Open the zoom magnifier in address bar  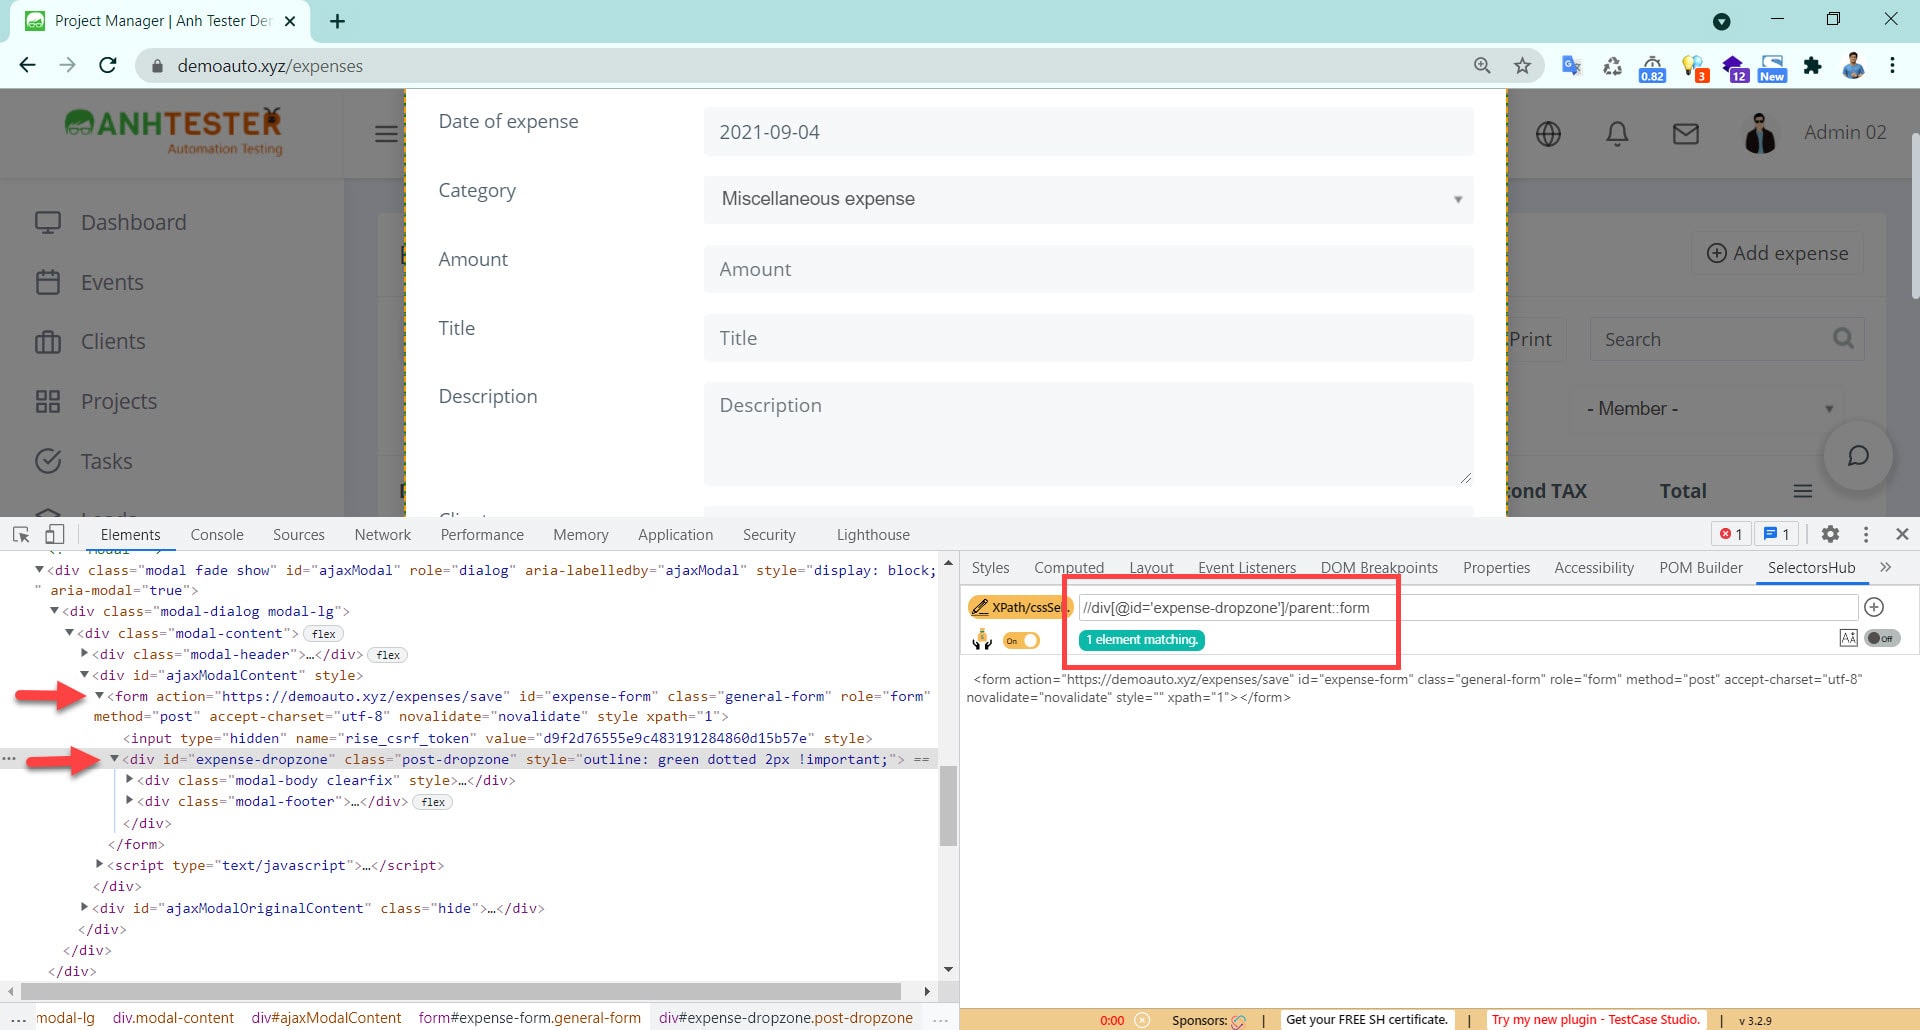click(1482, 65)
